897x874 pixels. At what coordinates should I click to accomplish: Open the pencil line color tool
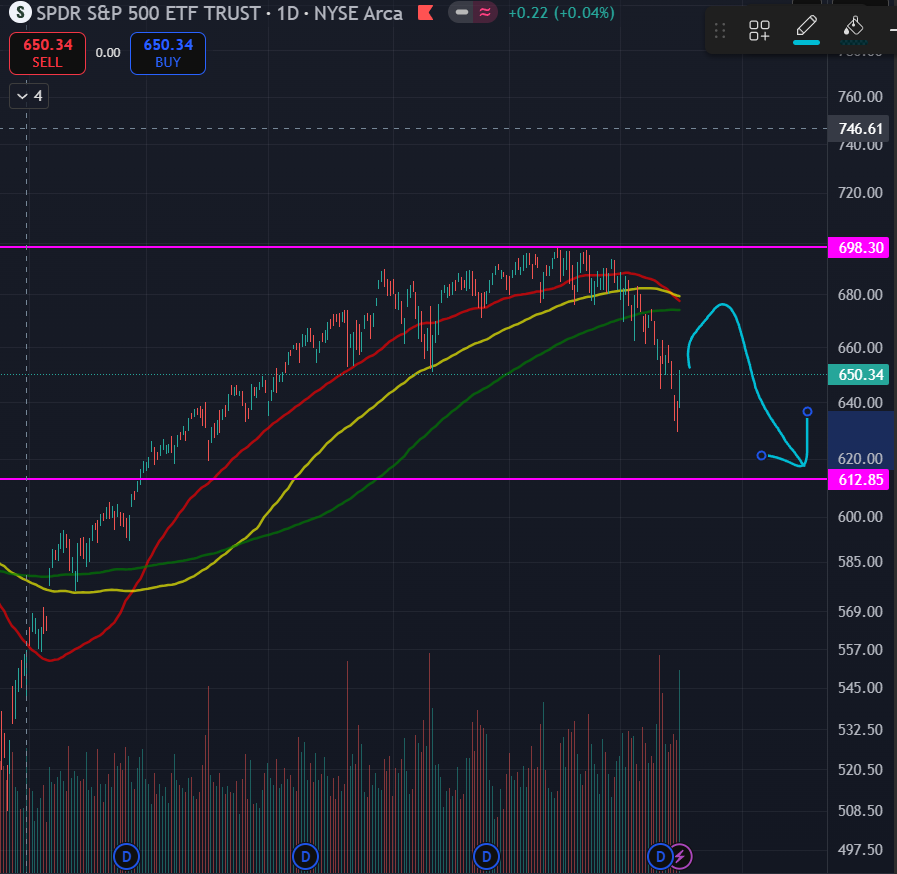[806, 29]
